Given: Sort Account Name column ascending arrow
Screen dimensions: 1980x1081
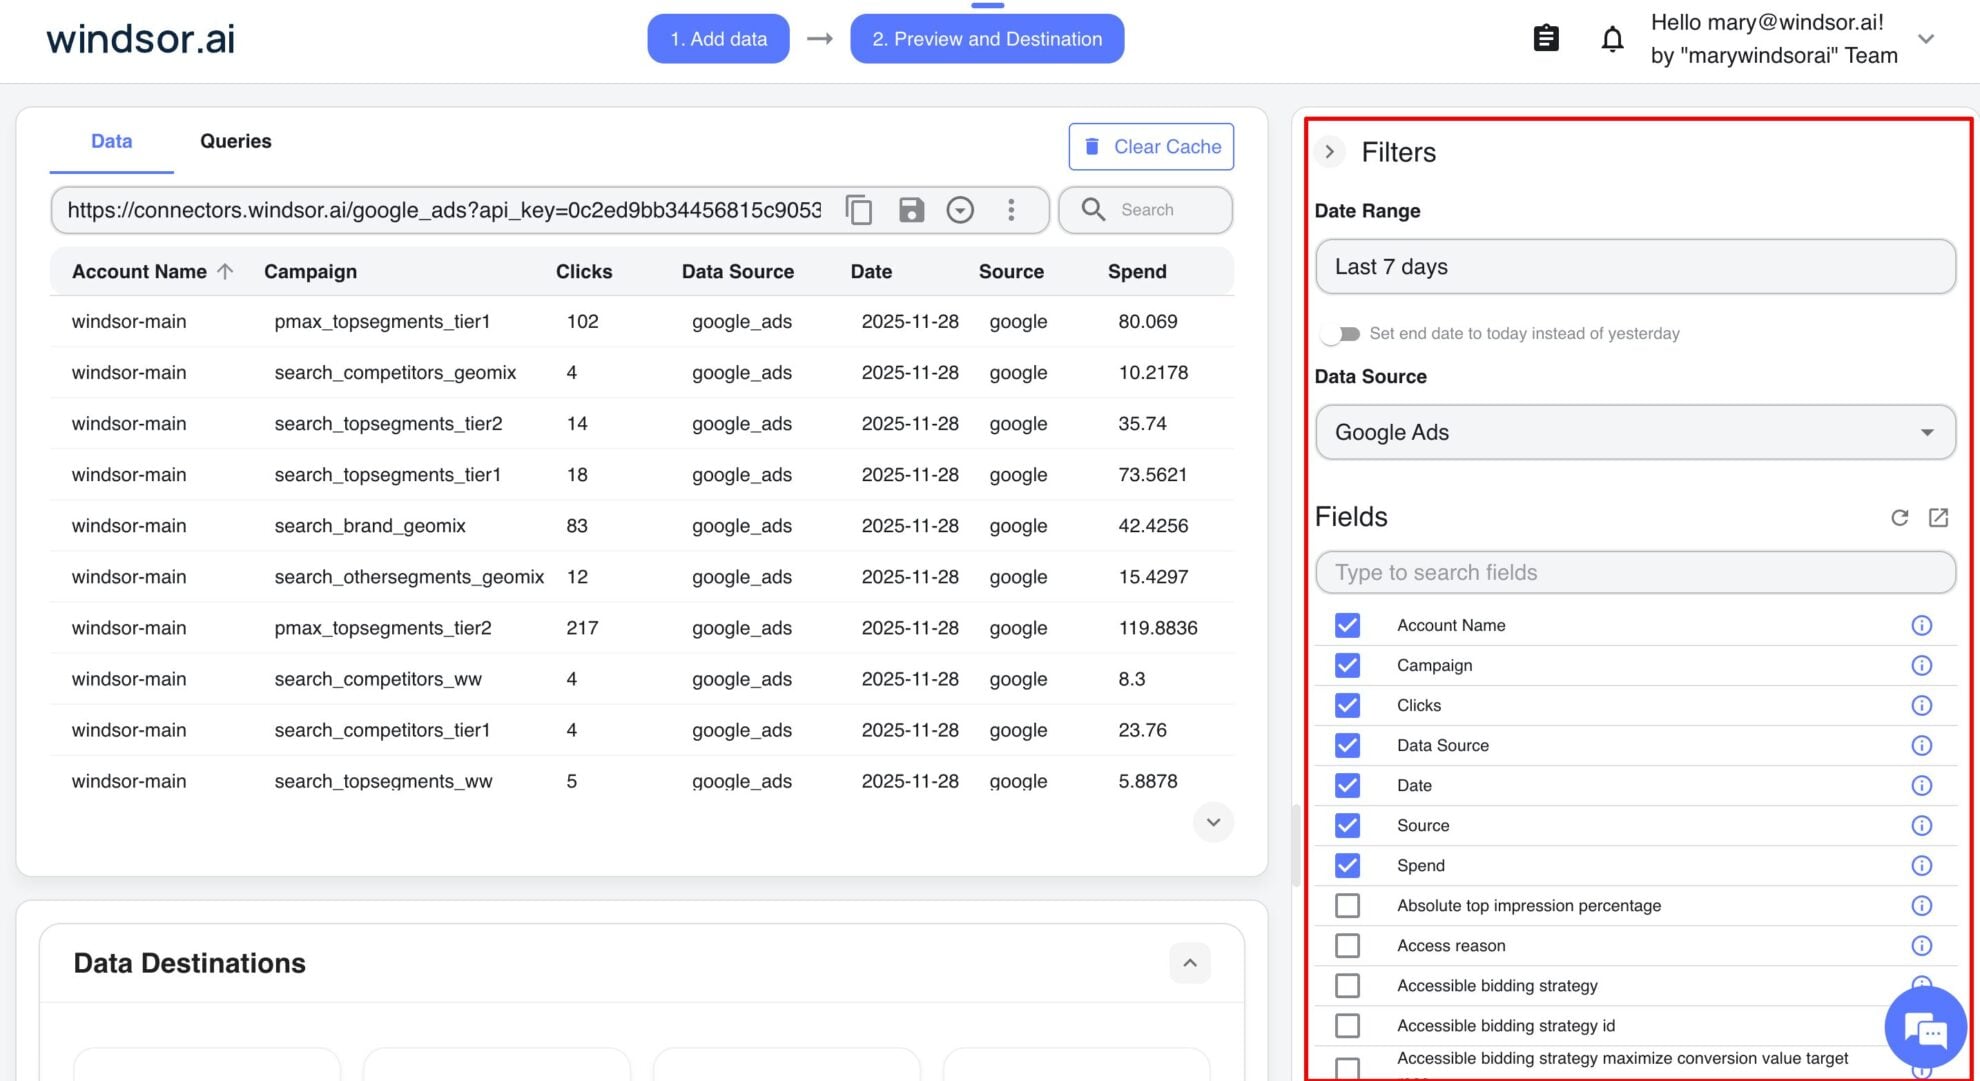Looking at the screenshot, I should coord(225,271).
